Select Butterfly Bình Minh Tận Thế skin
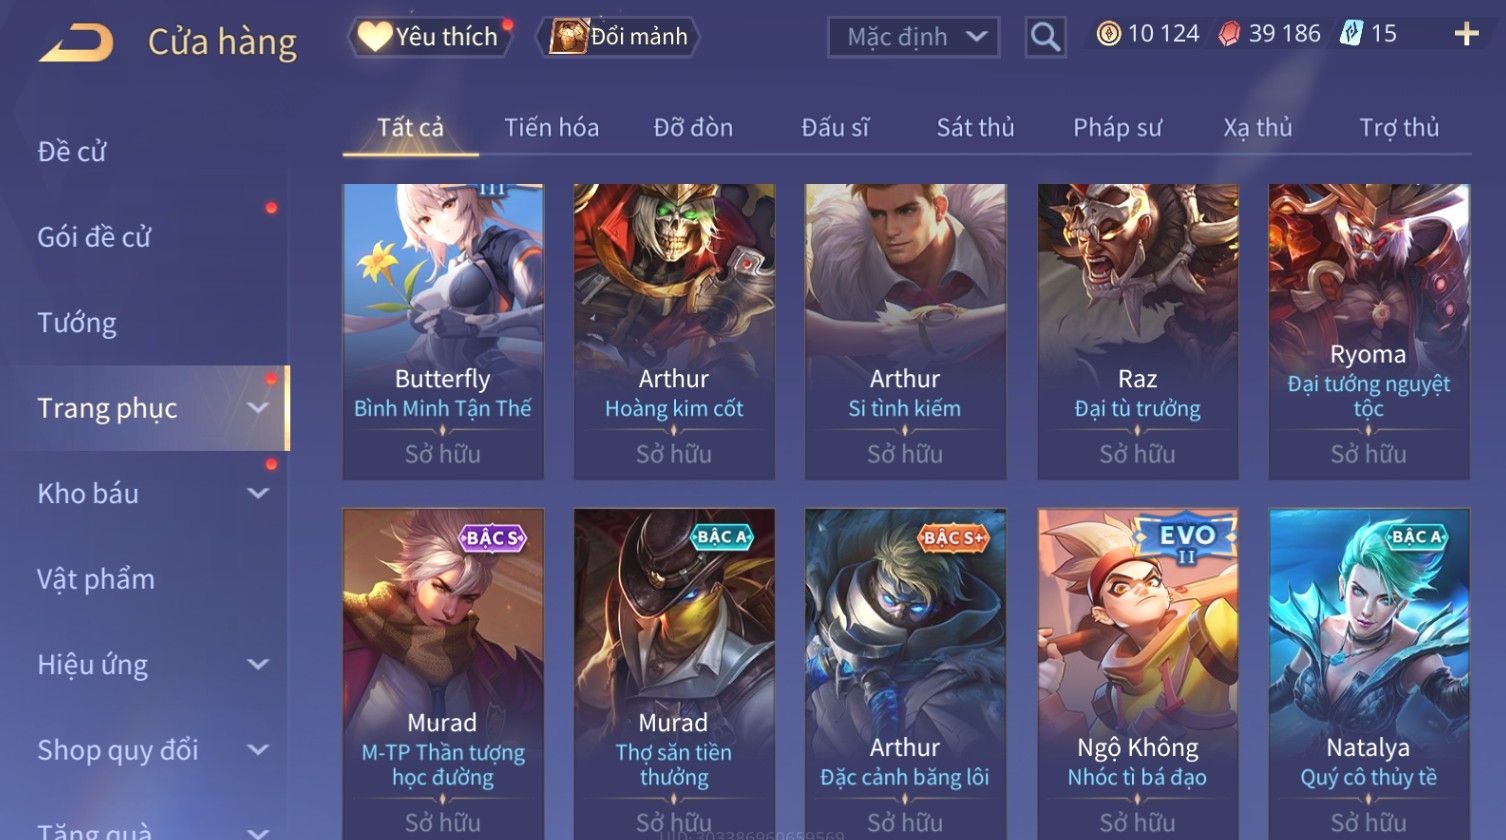Screen dimensions: 1506x840 [443, 331]
